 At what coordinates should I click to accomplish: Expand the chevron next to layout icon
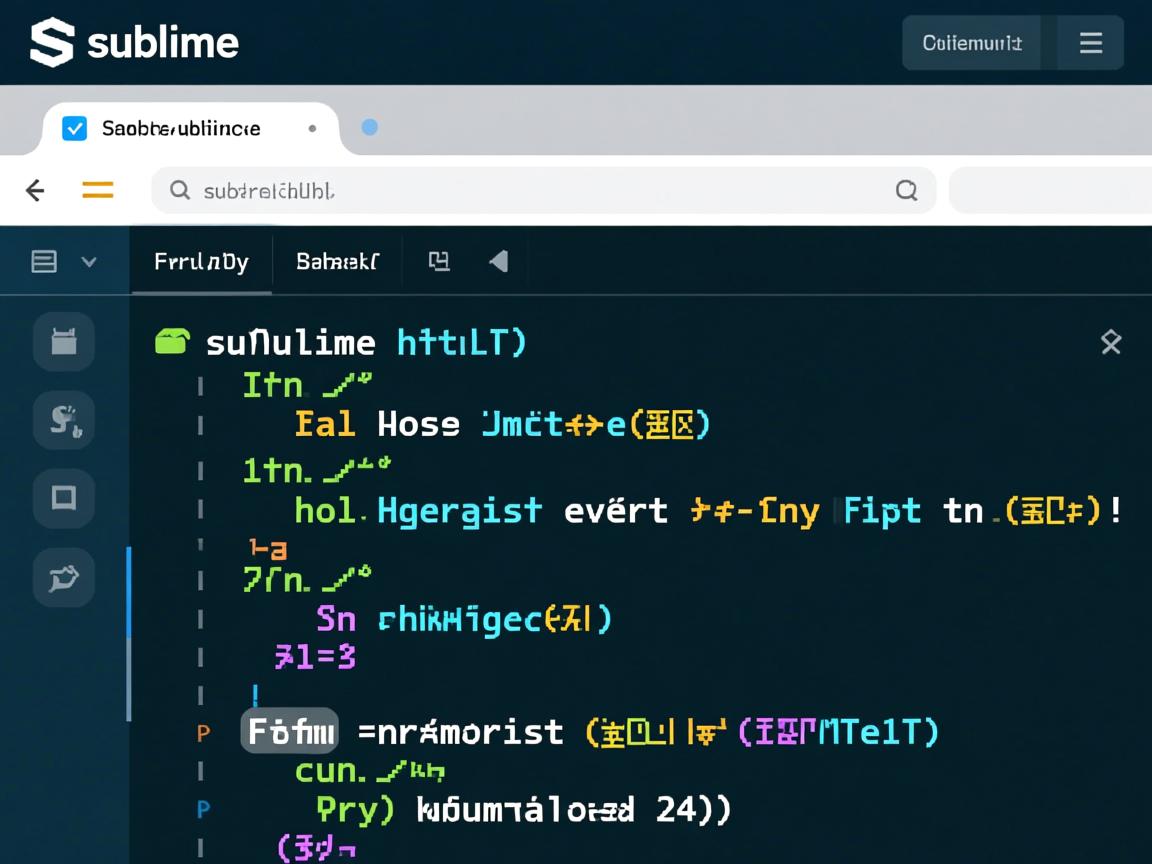[x=89, y=262]
